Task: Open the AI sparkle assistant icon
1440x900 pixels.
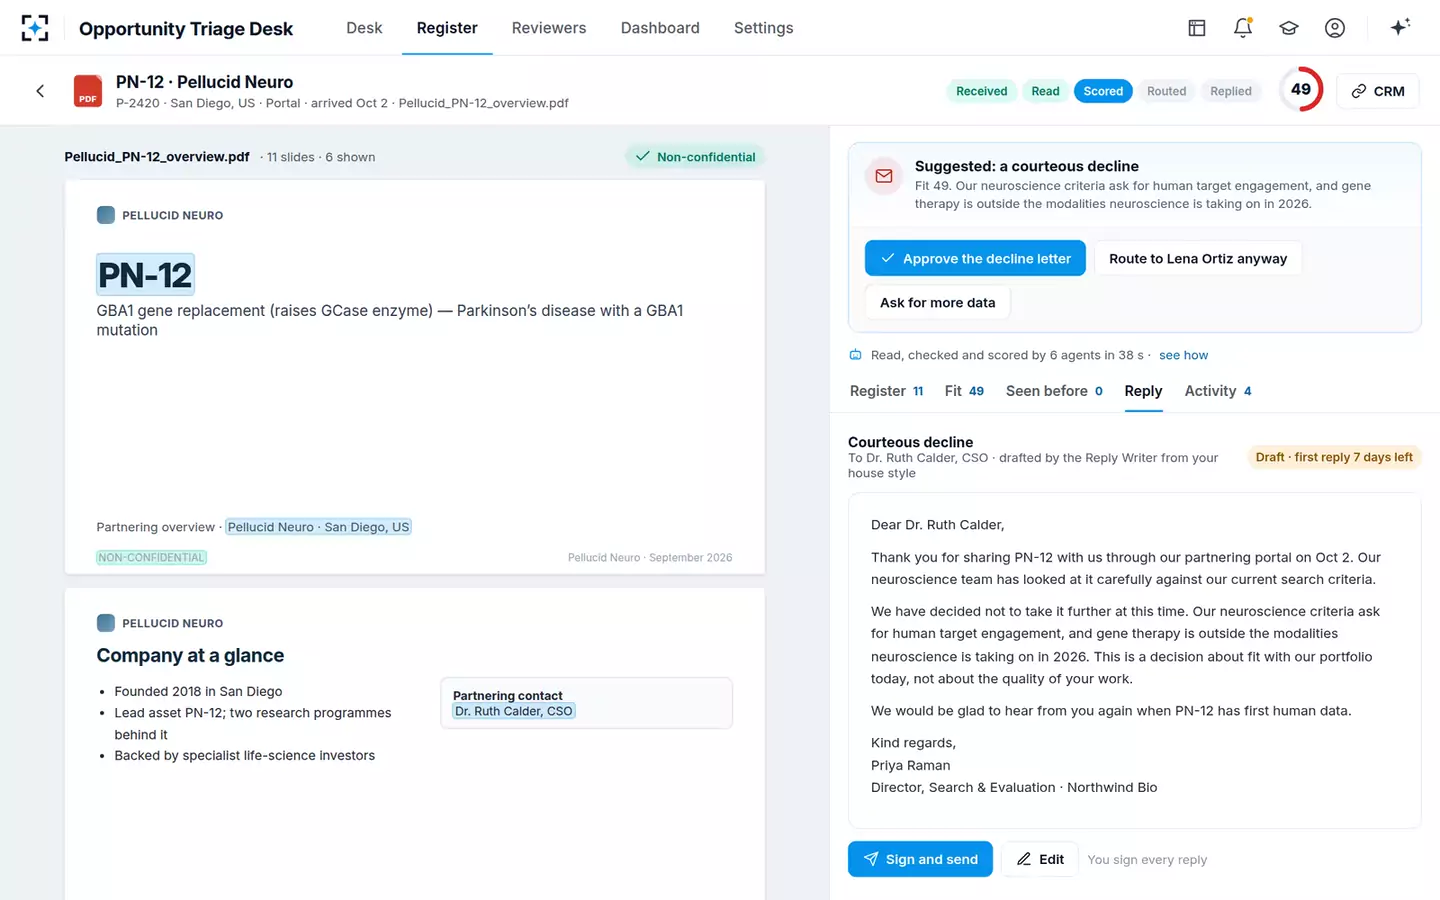Action: coord(1400,27)
